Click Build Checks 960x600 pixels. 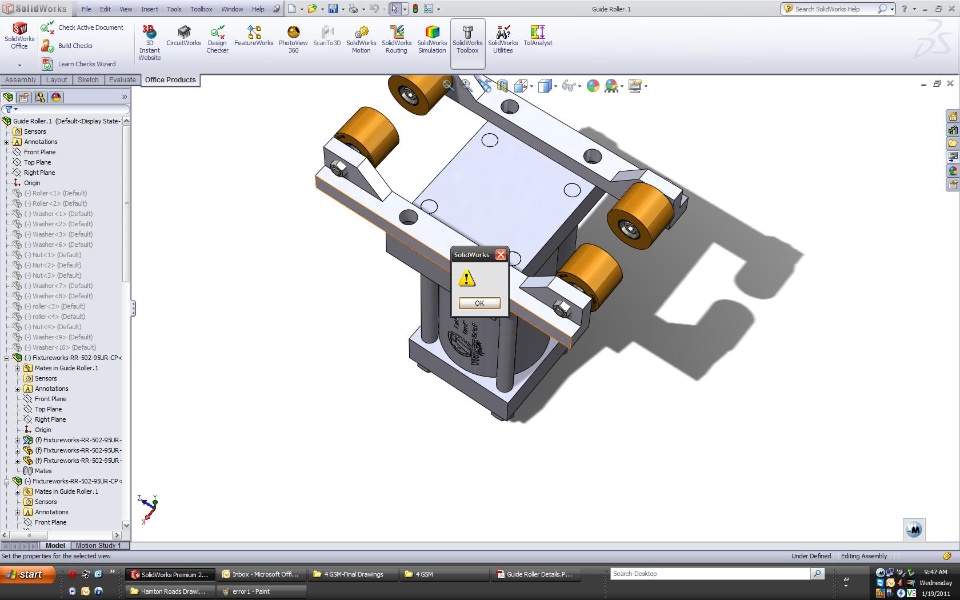[67, 45]
